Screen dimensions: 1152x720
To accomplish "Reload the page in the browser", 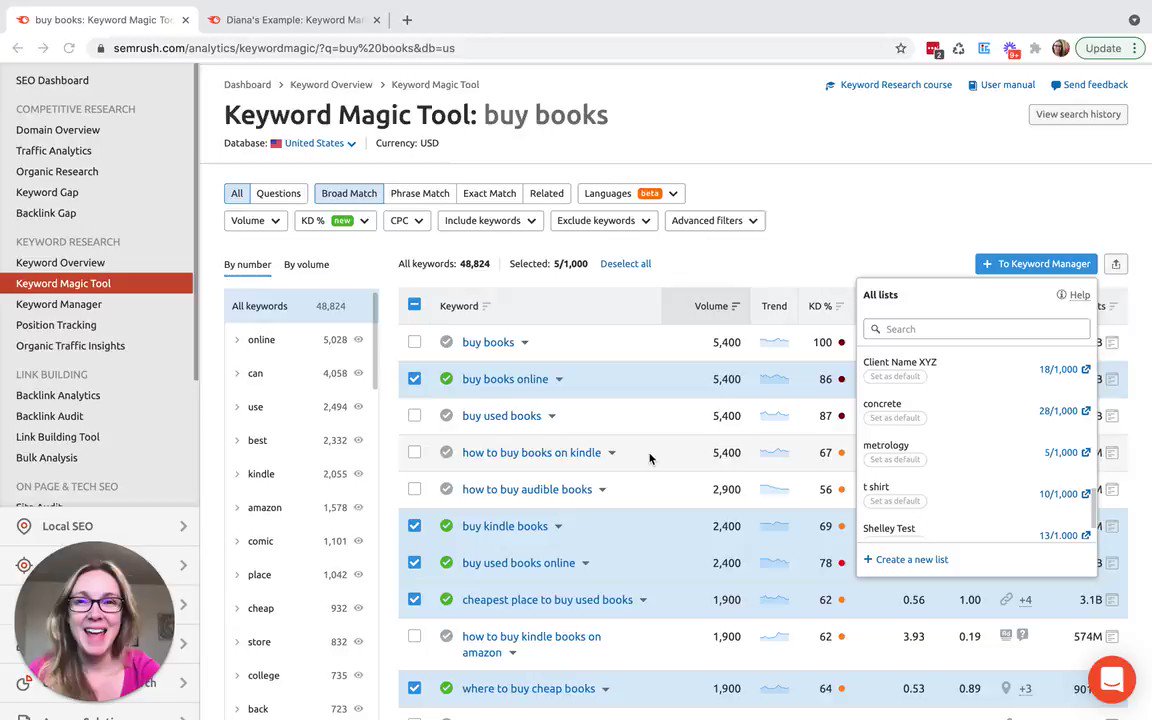I will click(69, 48).
